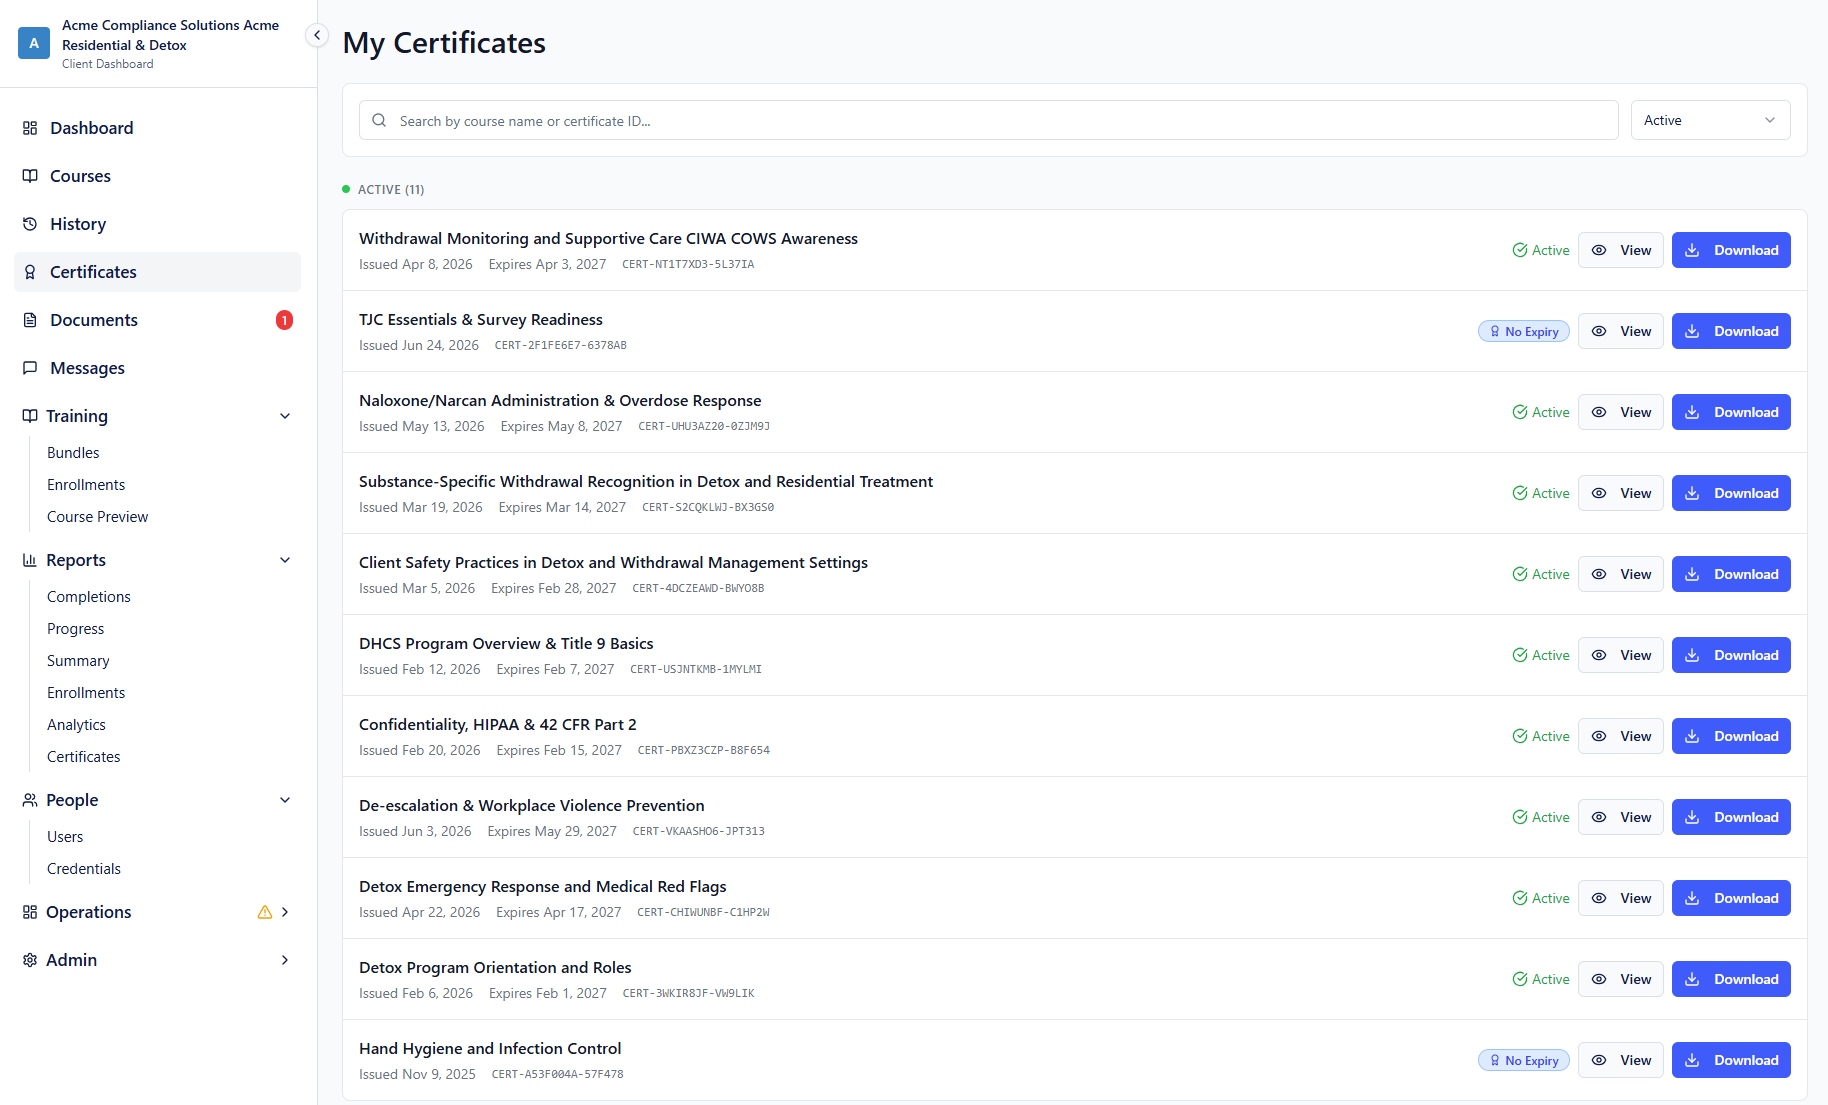
Task: Click the ACTIVE (11) section heading
Action: coord(391,189)
